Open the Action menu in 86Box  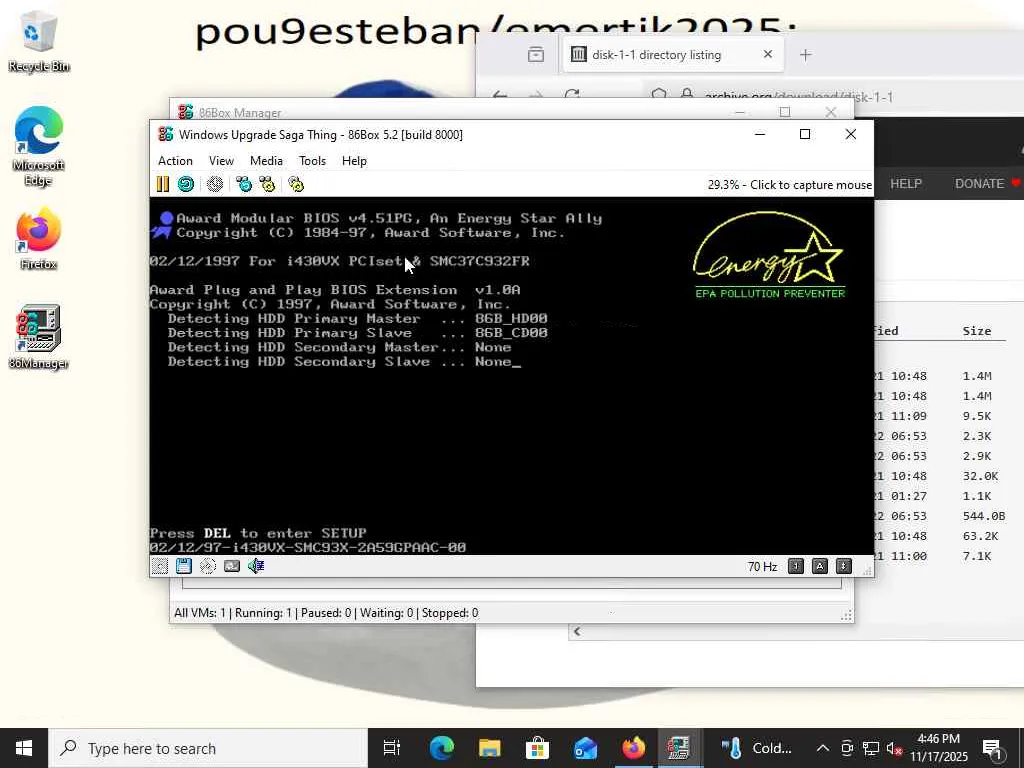point(175,161)
